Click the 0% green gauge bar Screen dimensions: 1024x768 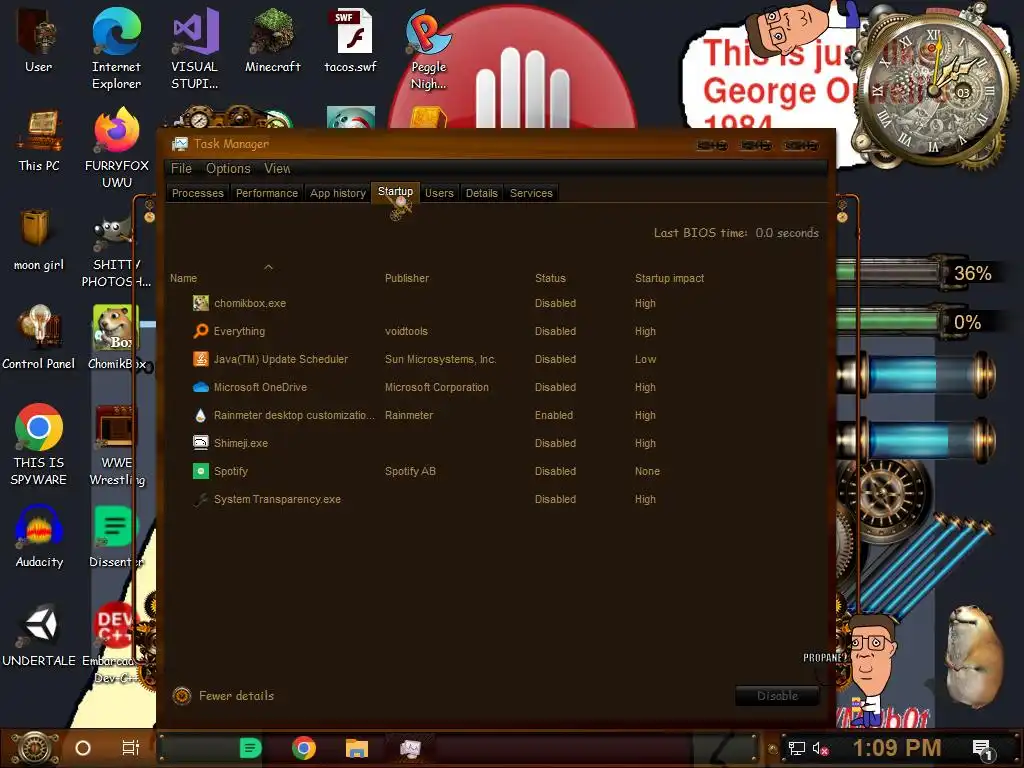(888, 322)
